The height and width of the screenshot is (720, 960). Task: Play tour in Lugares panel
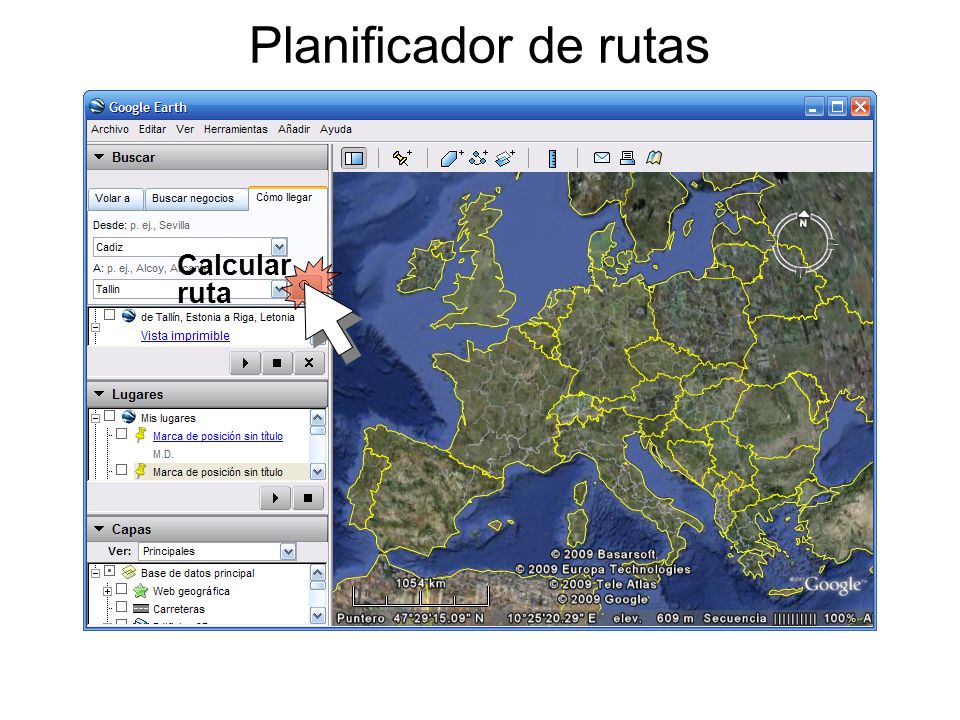[276, 498]
